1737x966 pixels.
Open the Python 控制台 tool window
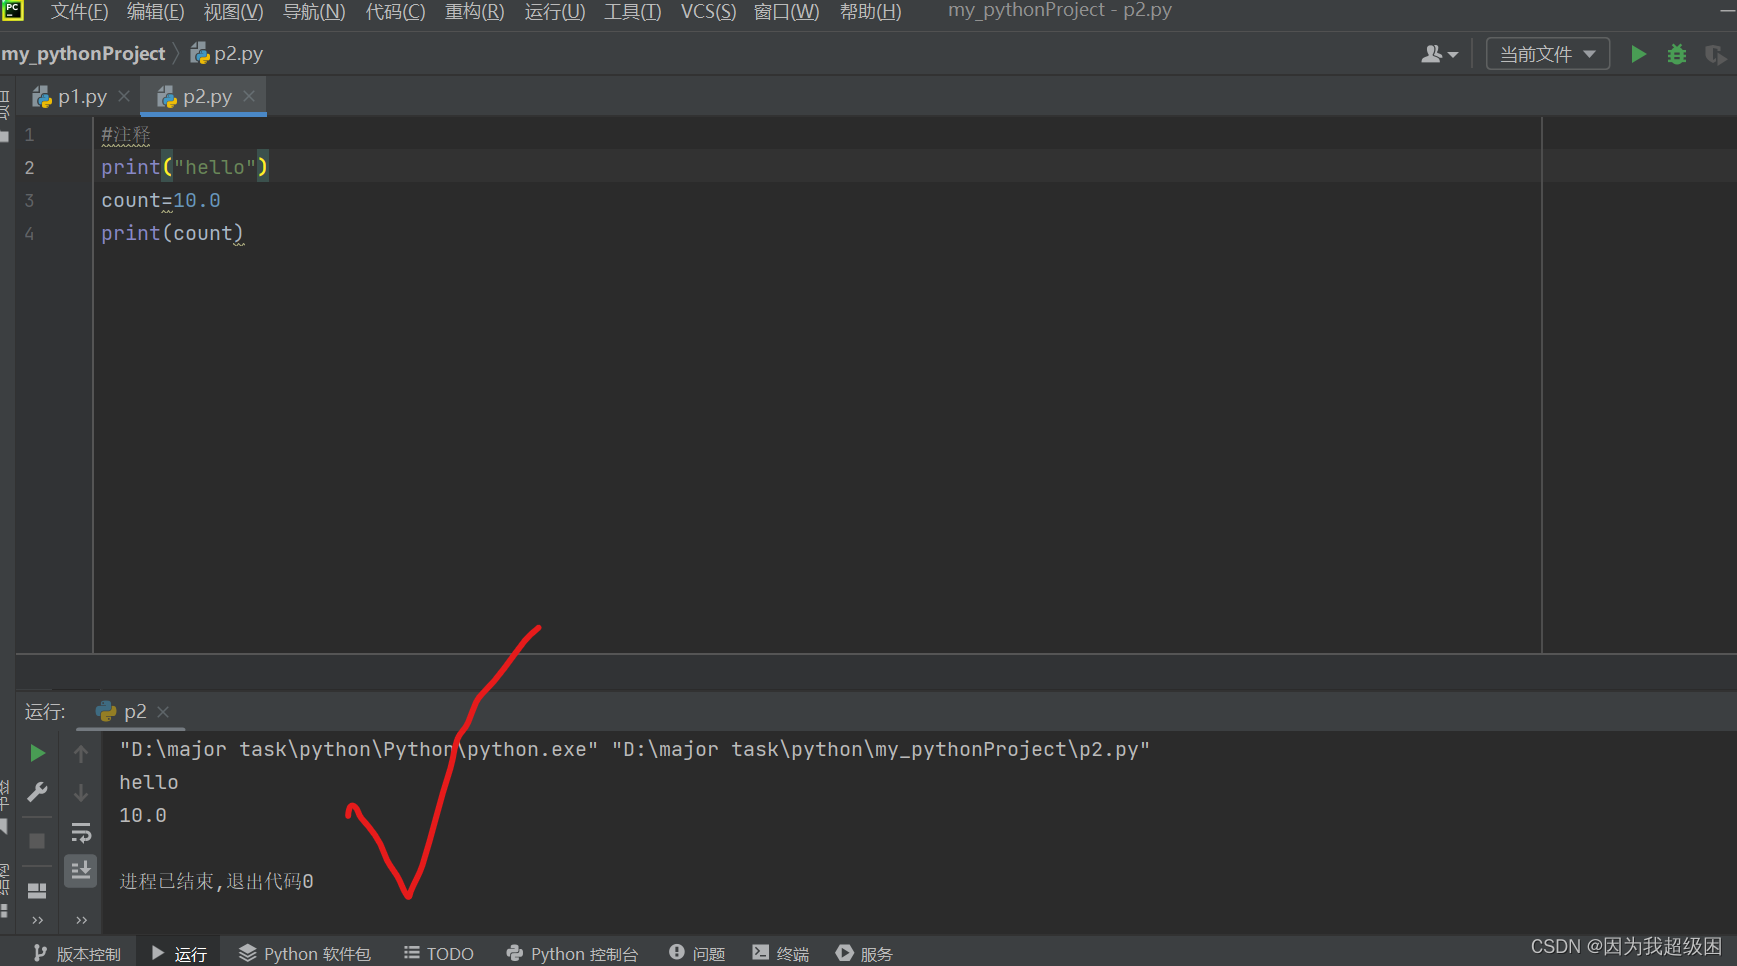pos(573,952)
